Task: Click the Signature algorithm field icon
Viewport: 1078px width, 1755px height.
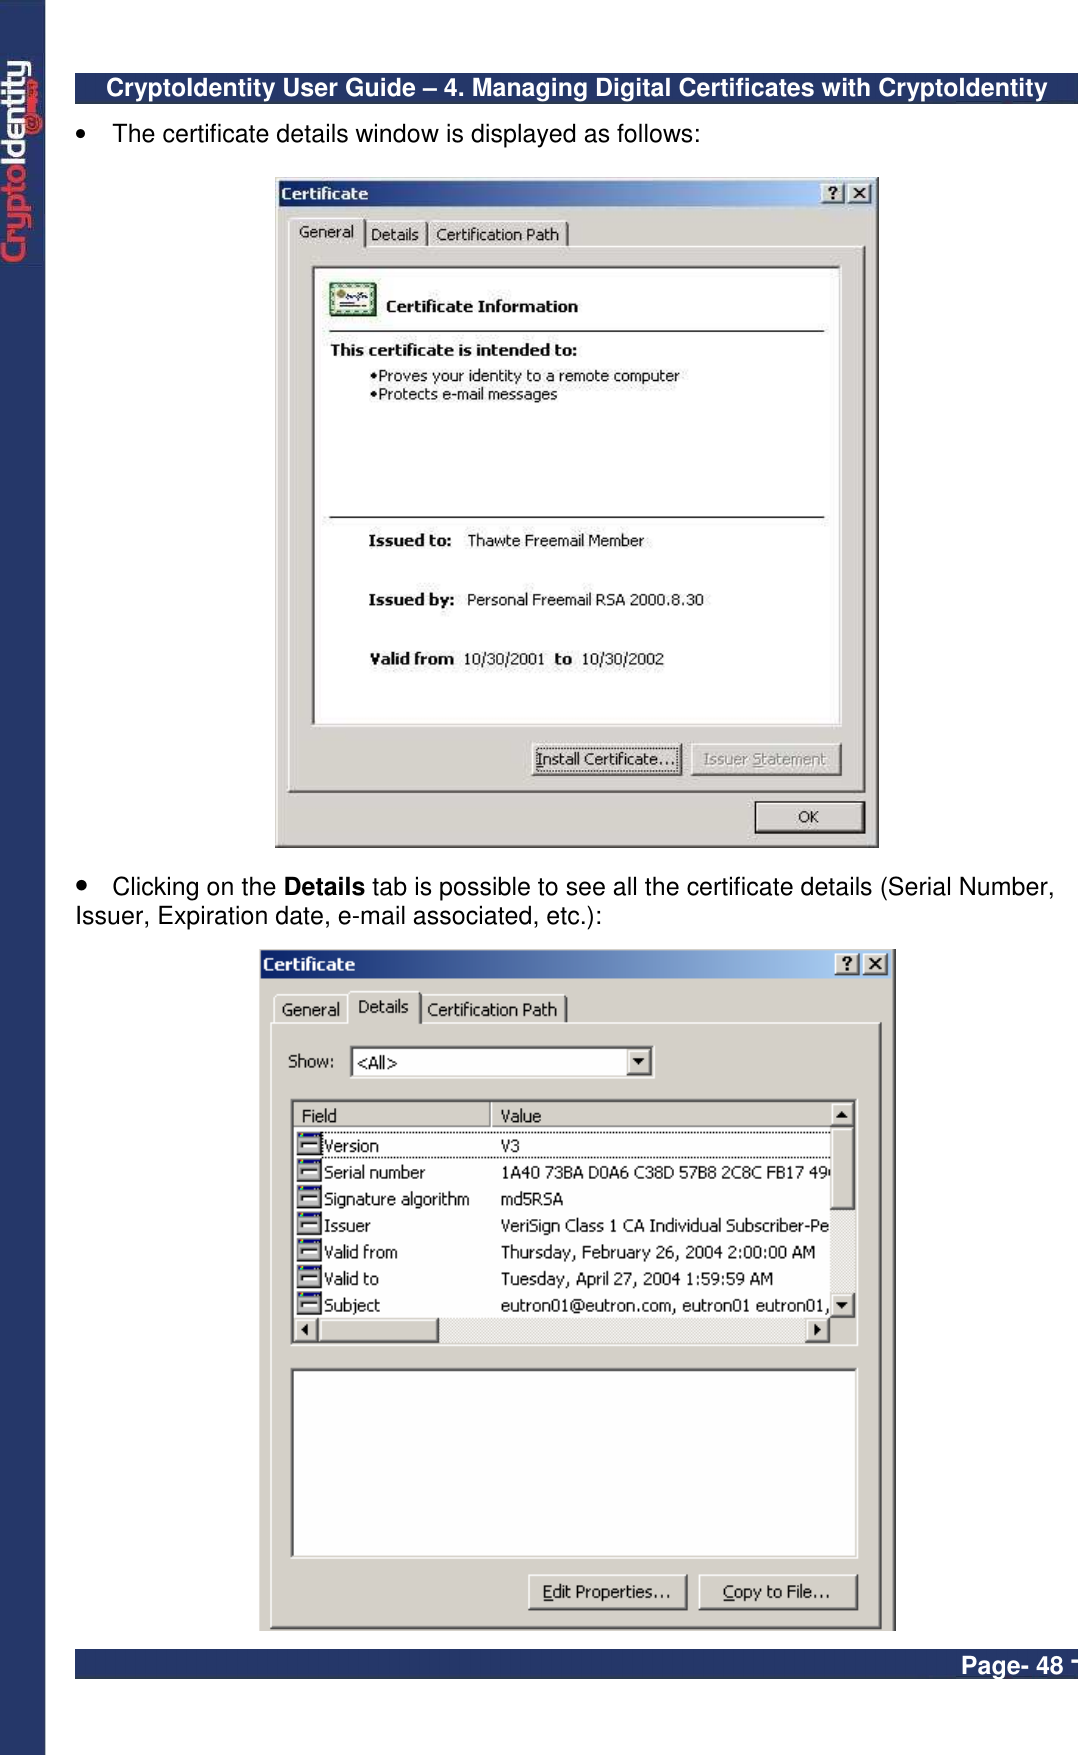Action: (309, 1197)
